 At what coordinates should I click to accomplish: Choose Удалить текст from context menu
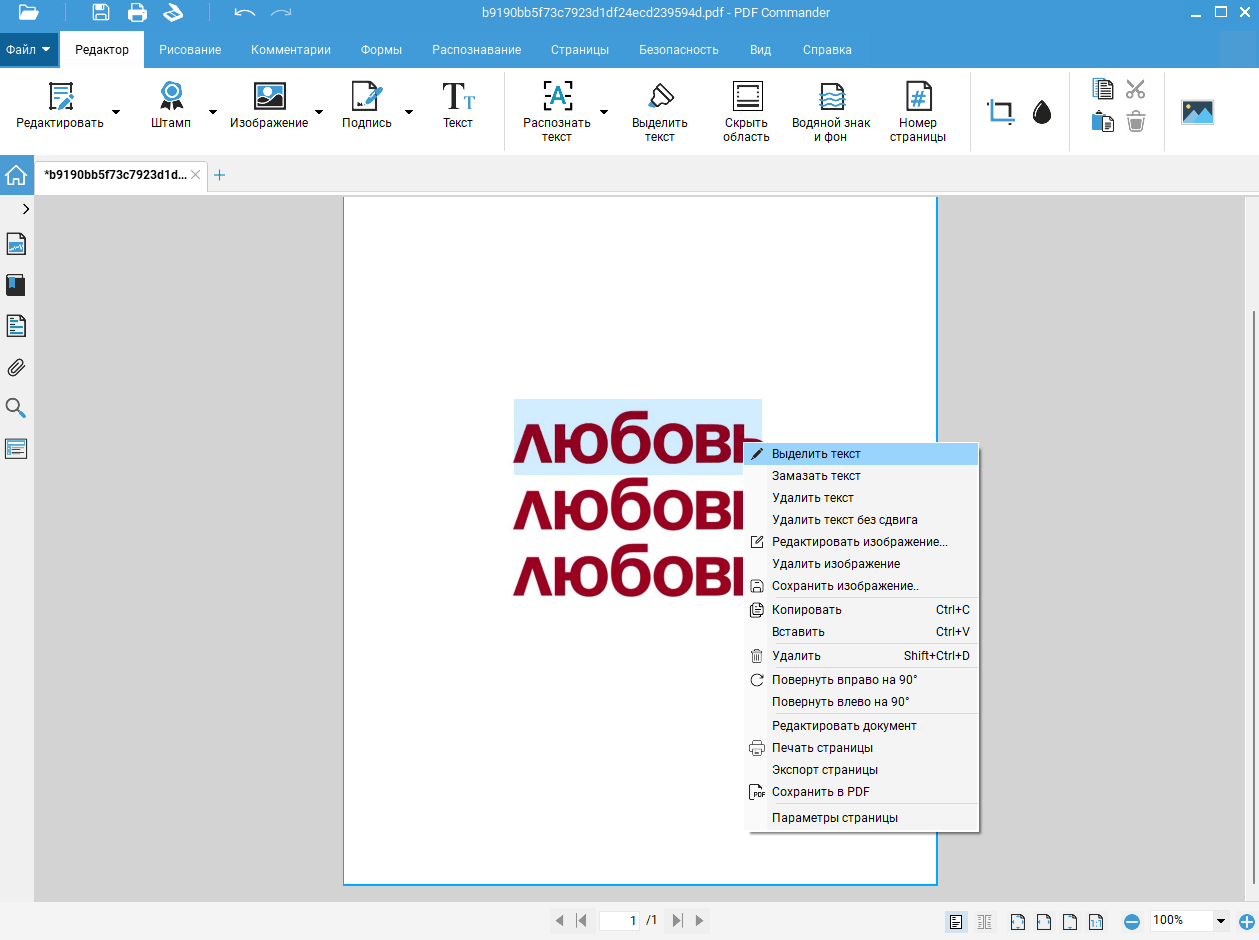coord(861,498)
